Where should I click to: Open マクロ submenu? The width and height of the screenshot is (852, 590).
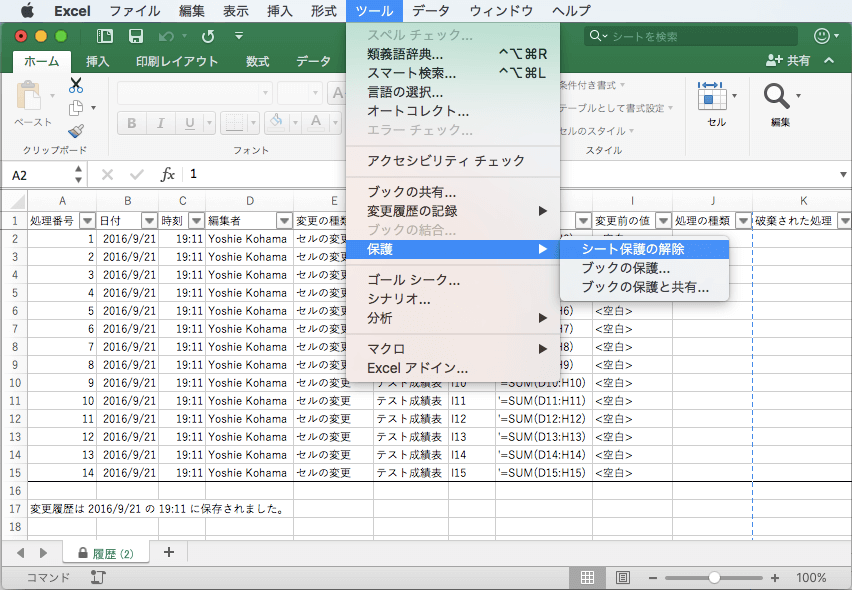coord(453,349)
